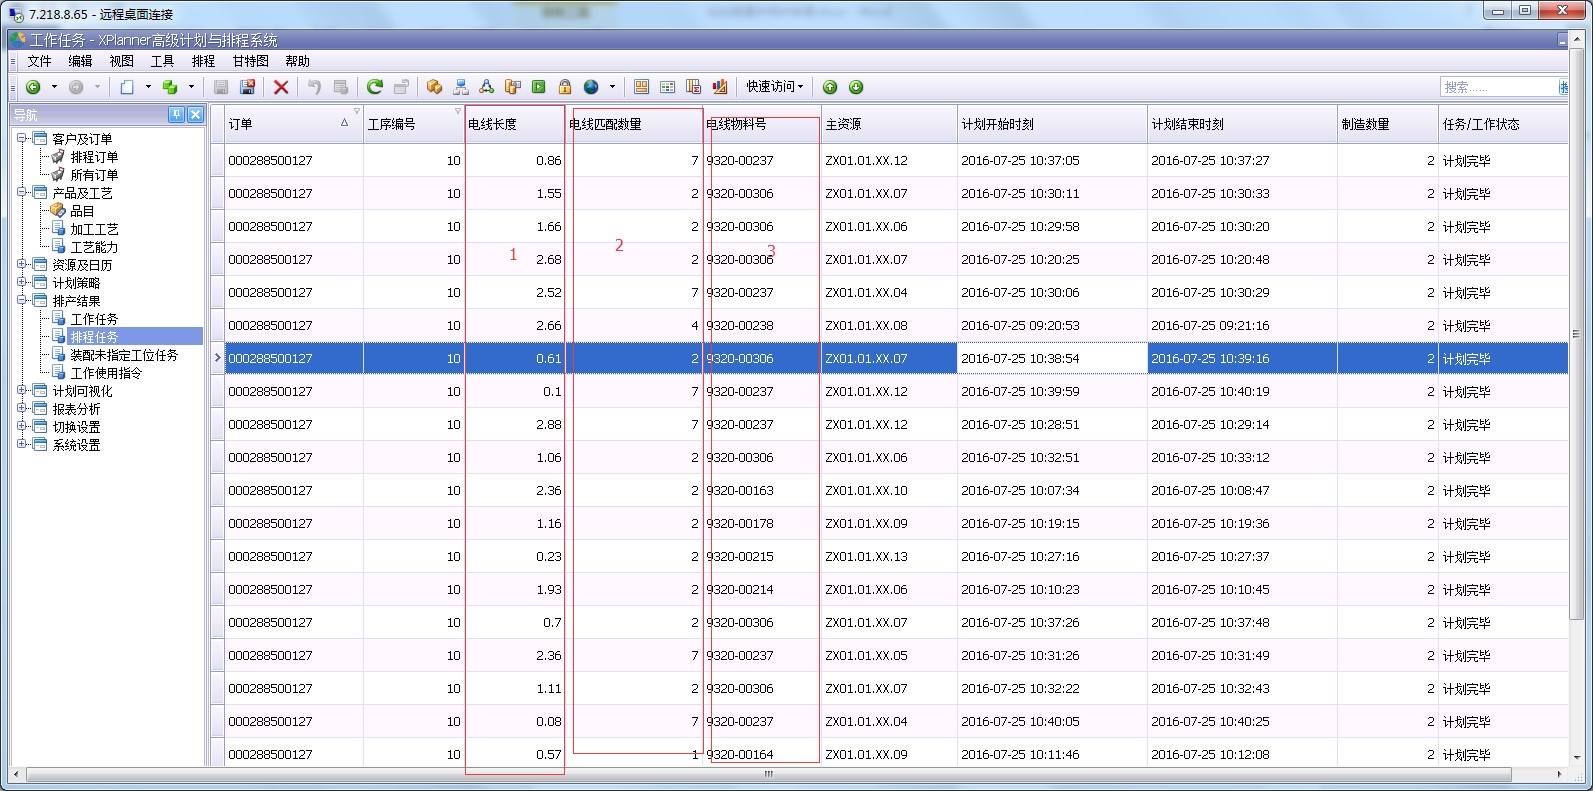Click the green play schedule icon
Image resolution: width=1593 pixels, height=791 pixels.
pyautogui.click(x=538, y=87)
